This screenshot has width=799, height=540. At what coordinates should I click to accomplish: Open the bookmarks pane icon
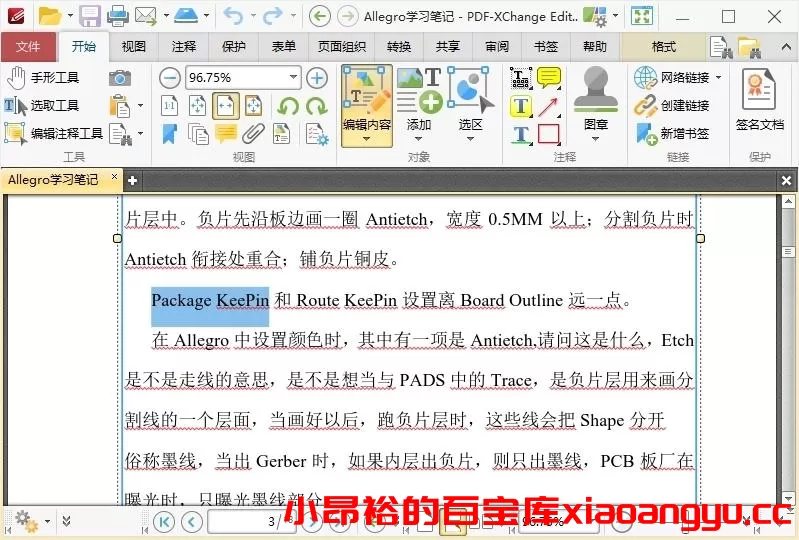pyautogui.click(x=170, y=134)
